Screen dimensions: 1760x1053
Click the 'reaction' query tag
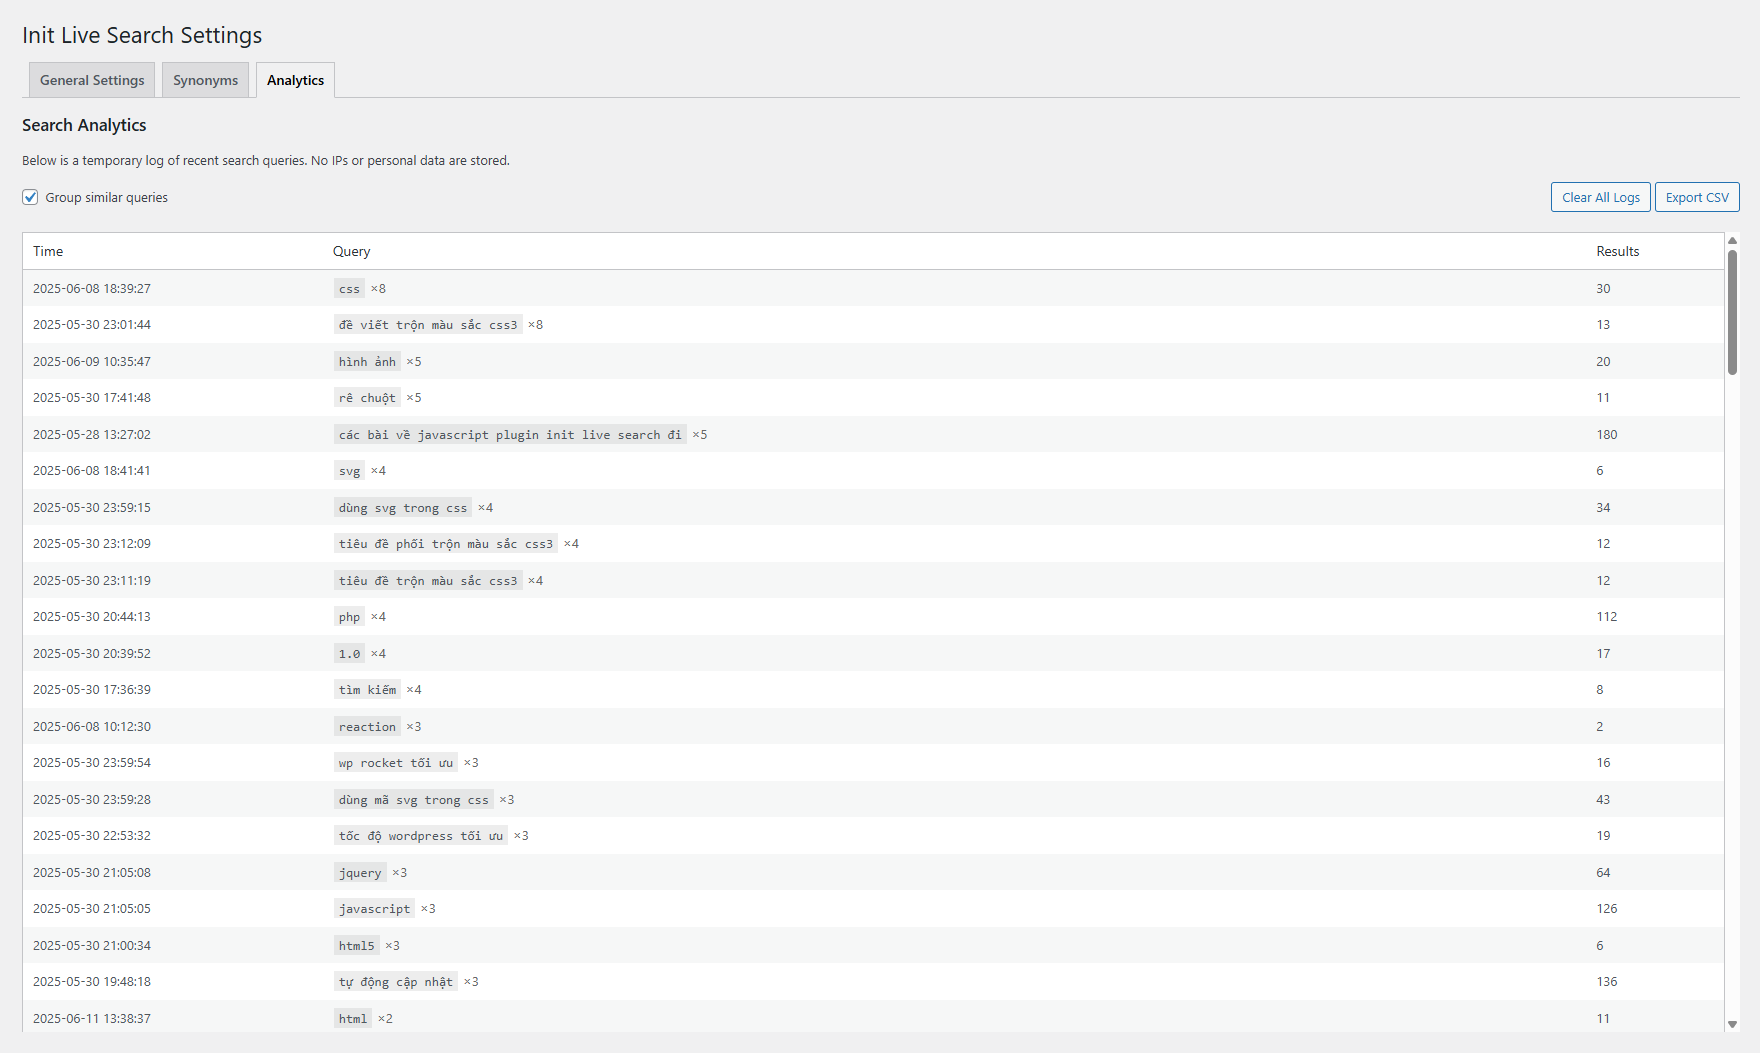pos(367,727)
